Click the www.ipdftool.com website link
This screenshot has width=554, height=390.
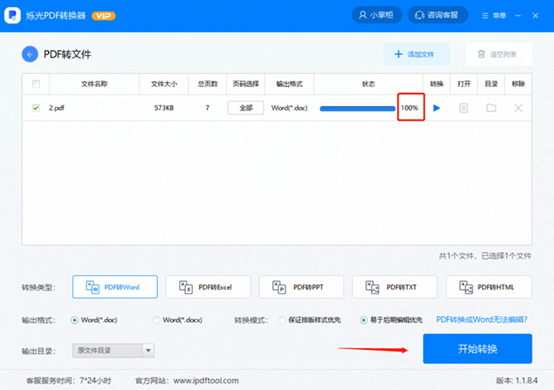pyautogui.click(x=206, y=380)
